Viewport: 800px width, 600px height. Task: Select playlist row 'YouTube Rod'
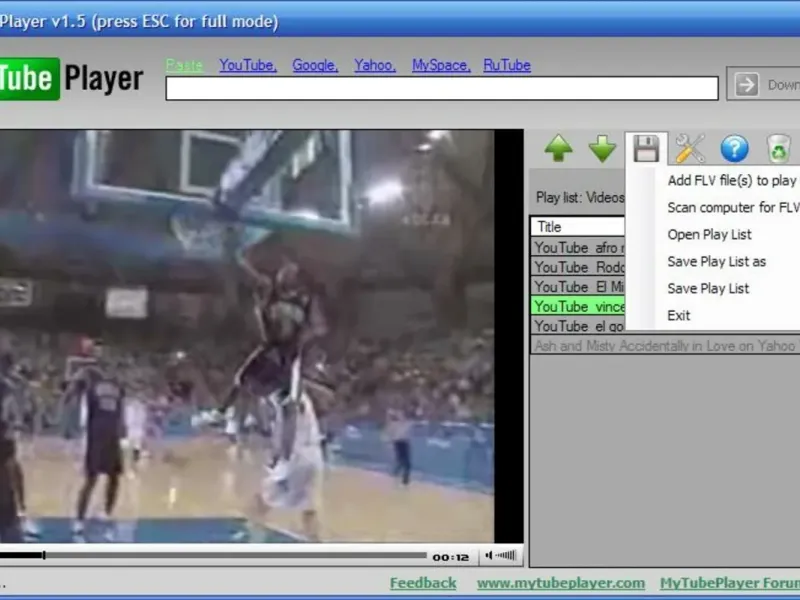[578, 267]
